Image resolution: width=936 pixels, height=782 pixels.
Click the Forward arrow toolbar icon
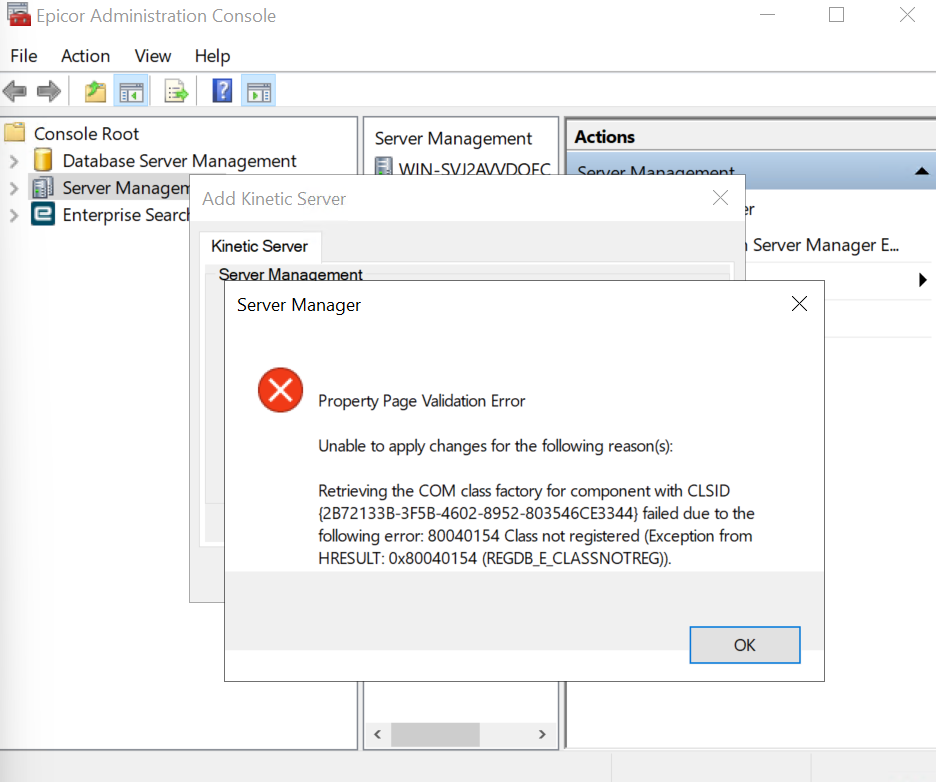[x=49, y=91]
